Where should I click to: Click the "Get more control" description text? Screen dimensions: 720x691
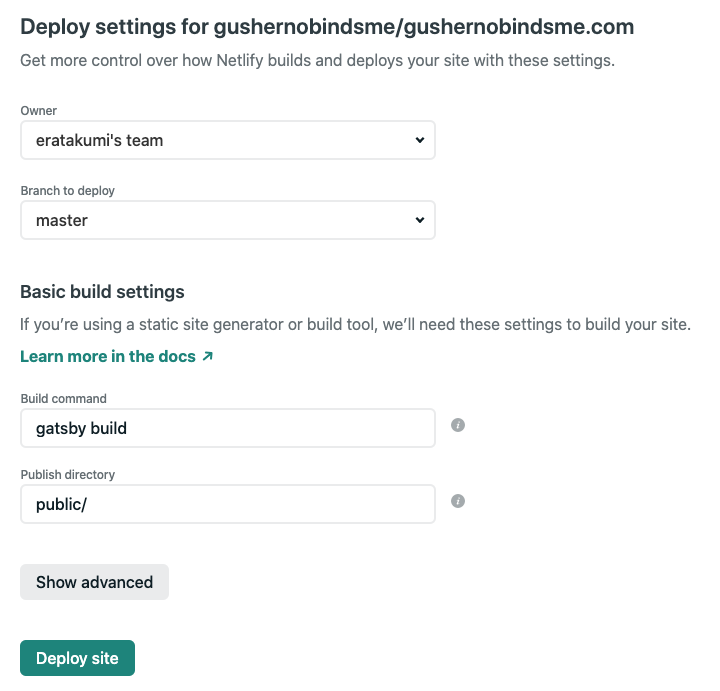[317, 60]
